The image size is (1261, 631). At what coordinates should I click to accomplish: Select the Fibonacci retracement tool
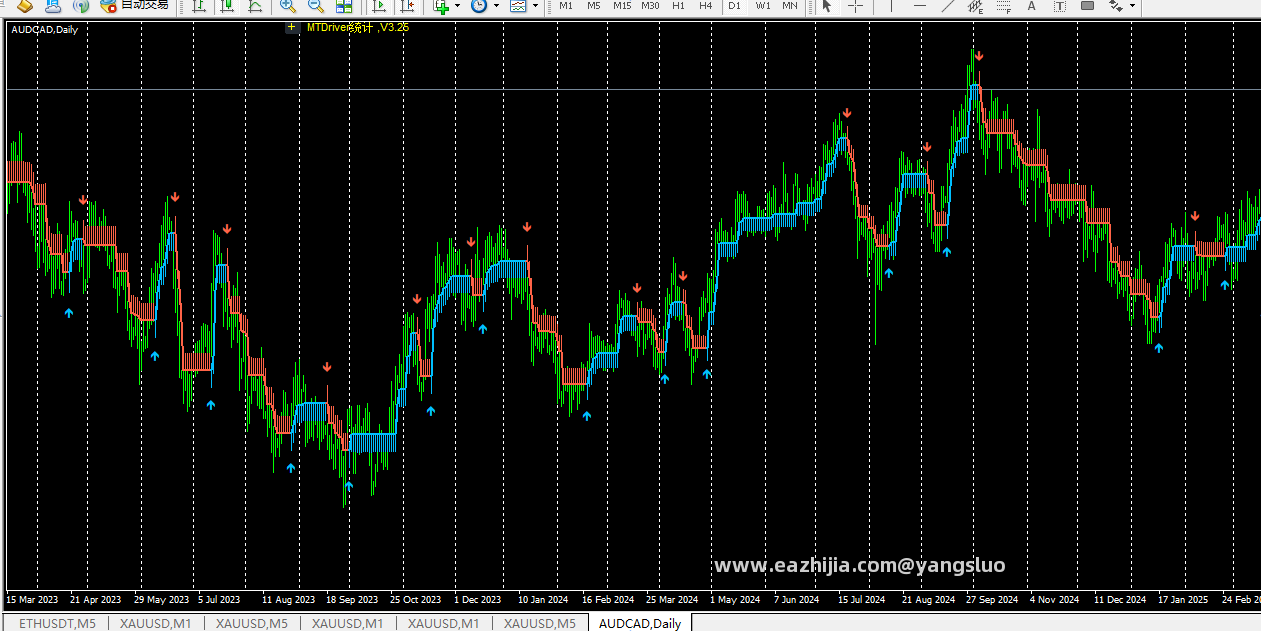point(1004,6)
